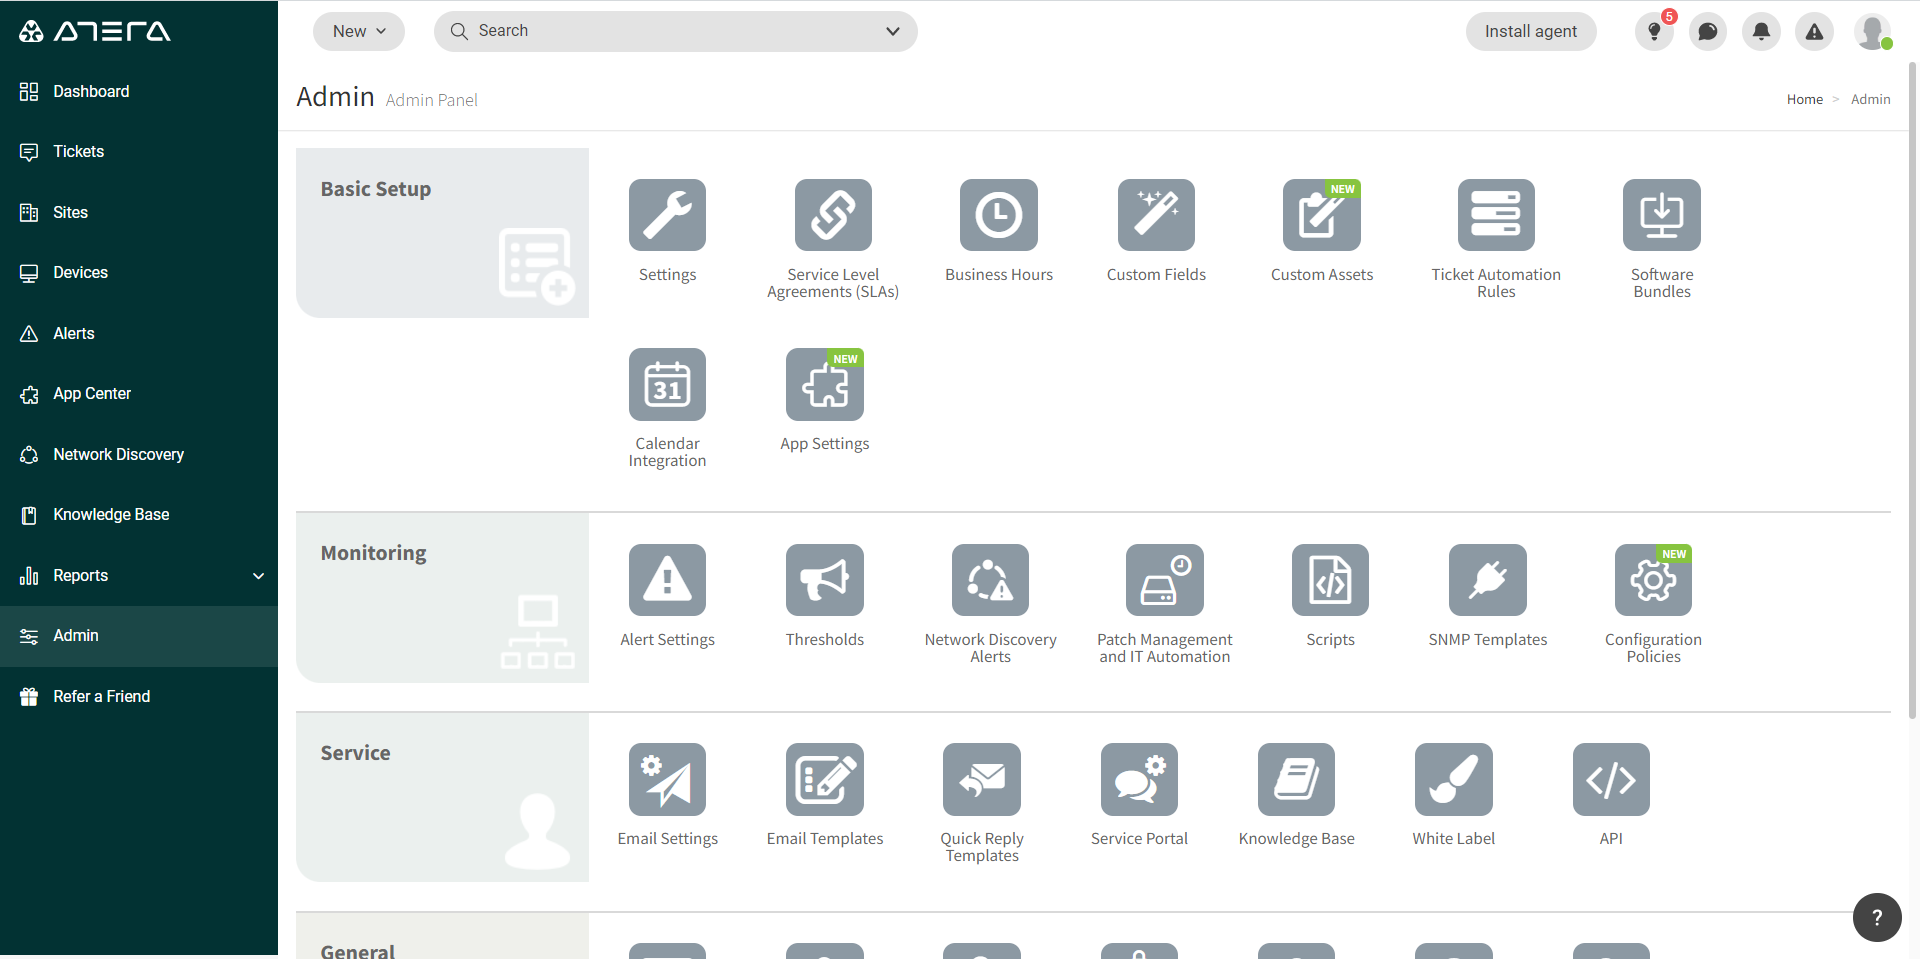Click the page vertical scrollbar
The width and height of the screenshot is (1920, 959).
(1913, 390)
